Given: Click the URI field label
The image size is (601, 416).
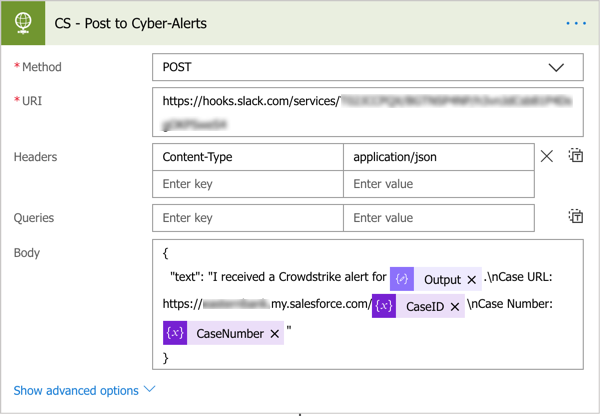Looking at the screenshot, I should click(32, 101).
